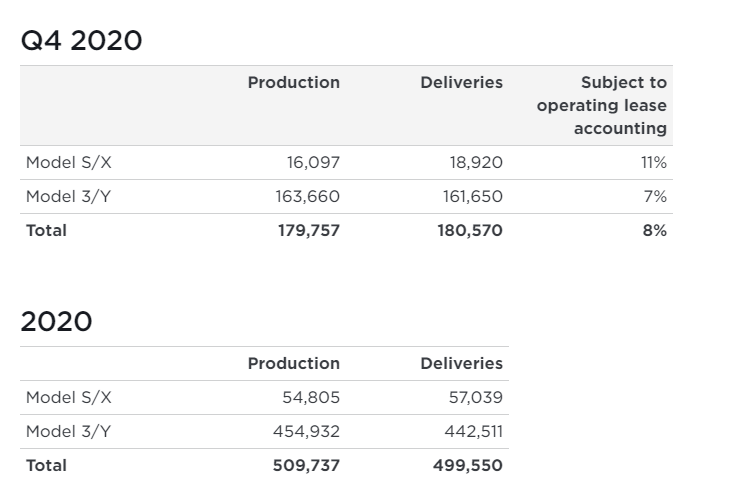This screenshot has height=488, width=740.
Task: Click Model 3/Y row label in 2020 annual table
Action: pos(68,431)
